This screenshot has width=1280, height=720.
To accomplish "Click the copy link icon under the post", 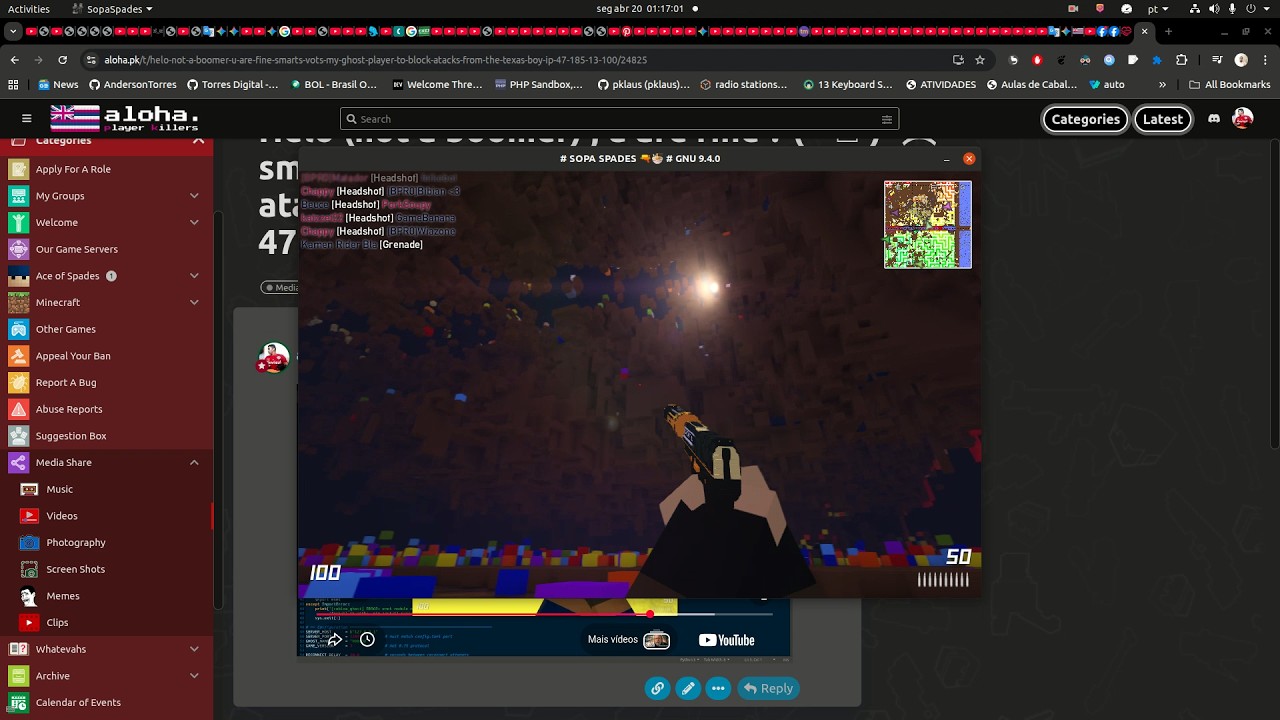I will click(657, 688).
